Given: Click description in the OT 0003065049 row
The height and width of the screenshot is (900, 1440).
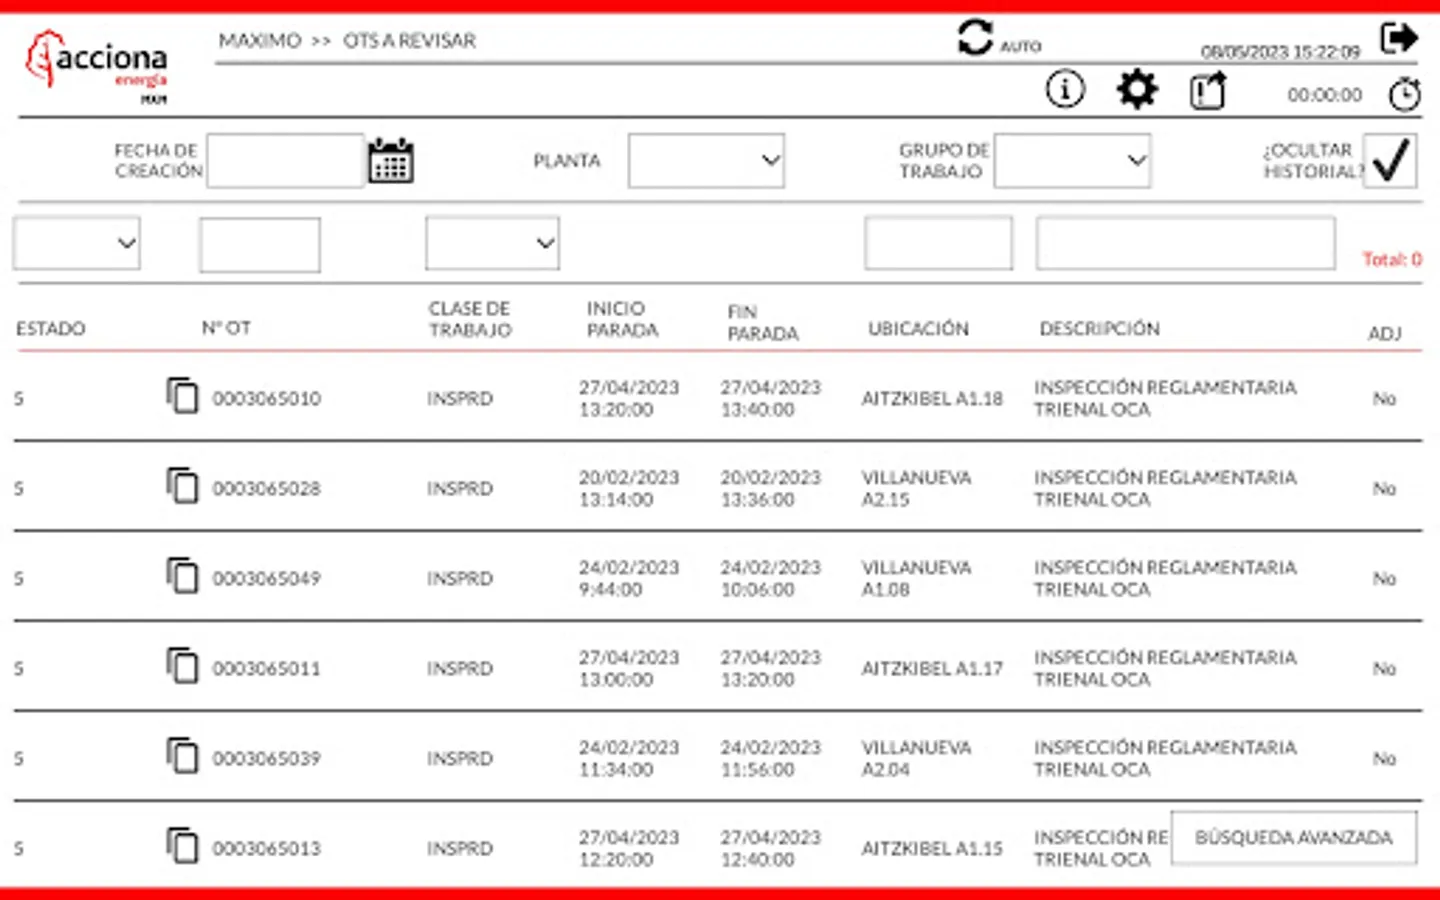Looking at the screenshot, I should (x=1165, y=578).
